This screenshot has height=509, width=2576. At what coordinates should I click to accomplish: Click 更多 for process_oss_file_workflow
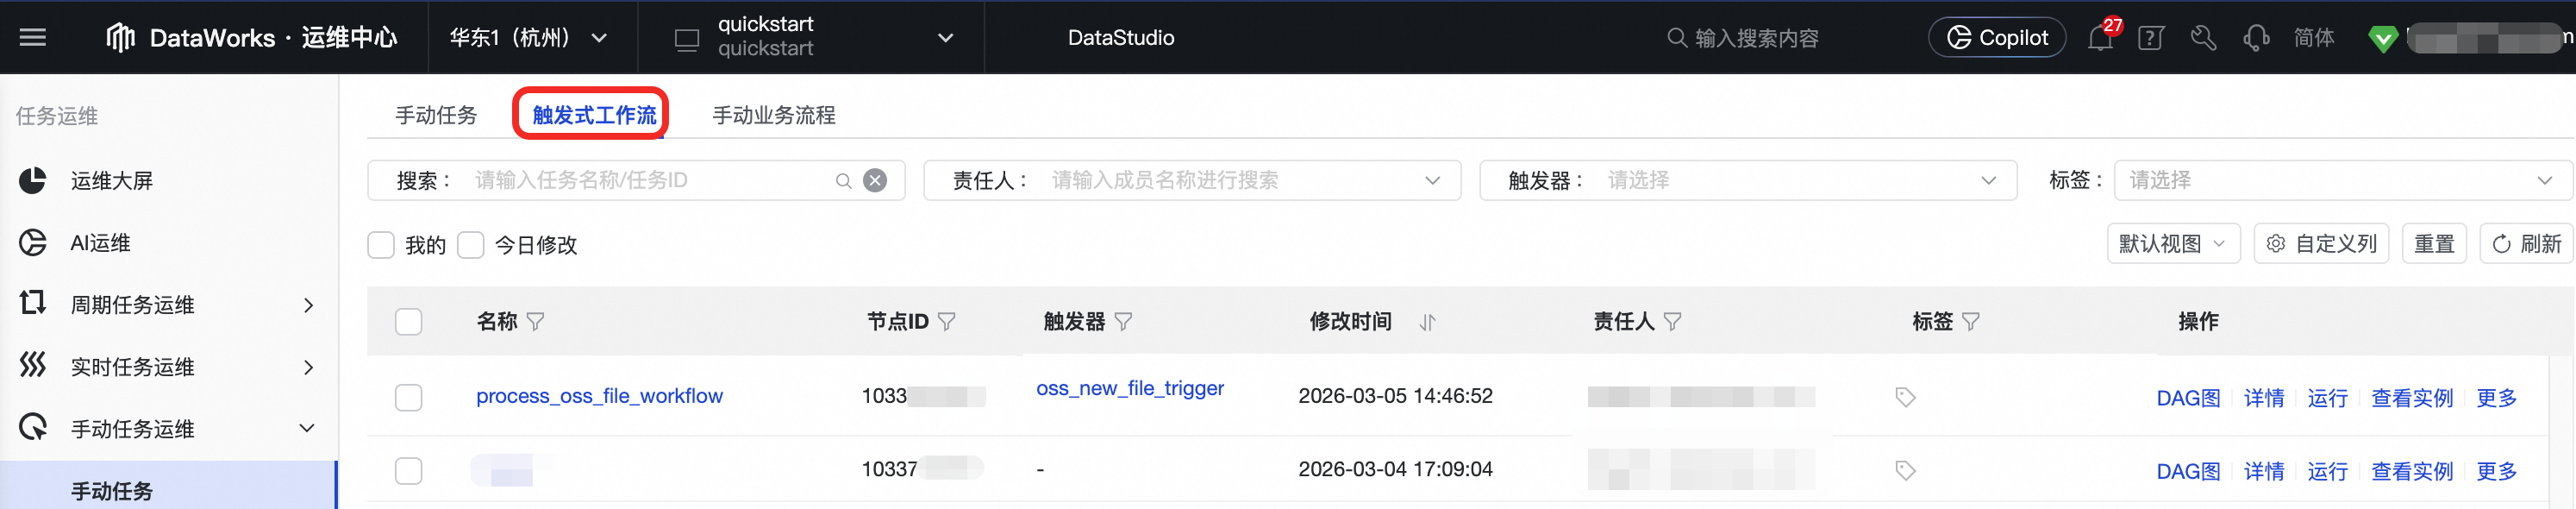[x=2496, y=398]
